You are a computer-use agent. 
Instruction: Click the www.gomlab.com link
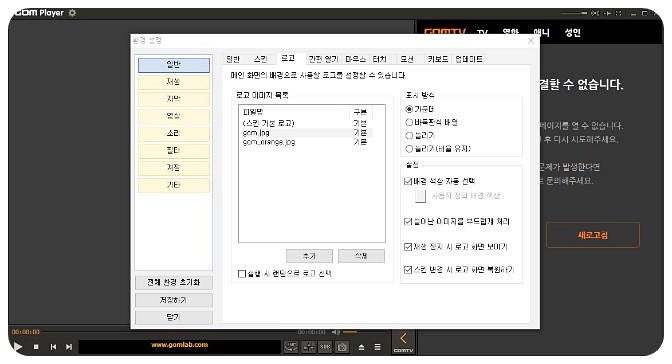pyautogui.click(x=180, y=345)
